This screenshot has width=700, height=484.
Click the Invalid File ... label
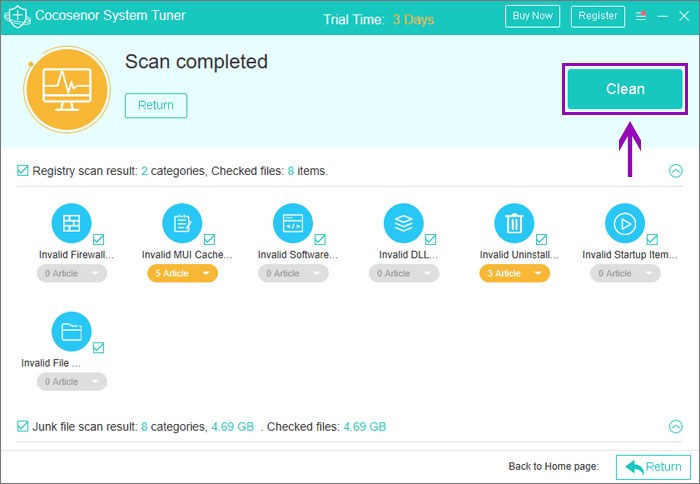pyautogui.click(x=51, y=363)
